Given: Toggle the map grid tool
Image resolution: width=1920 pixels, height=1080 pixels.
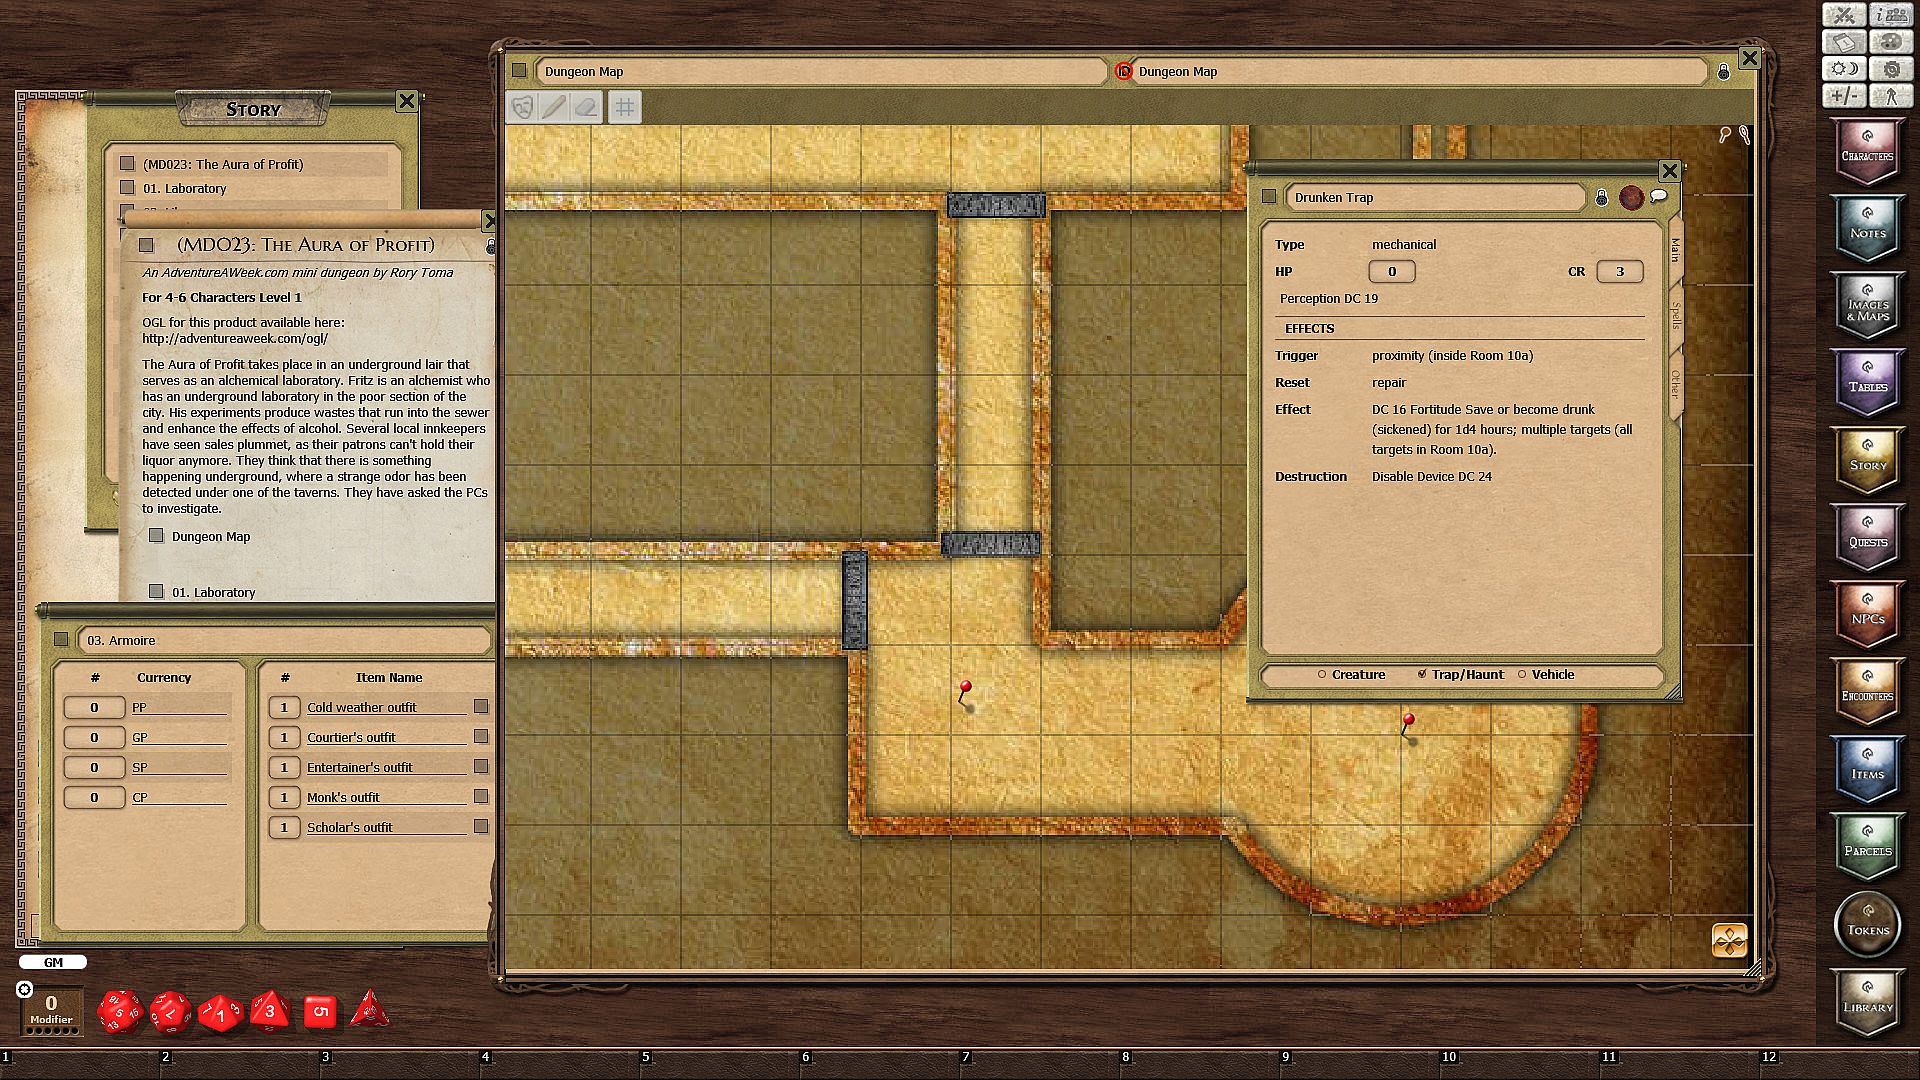Looking at the screenshot, I should pos(625,107).
